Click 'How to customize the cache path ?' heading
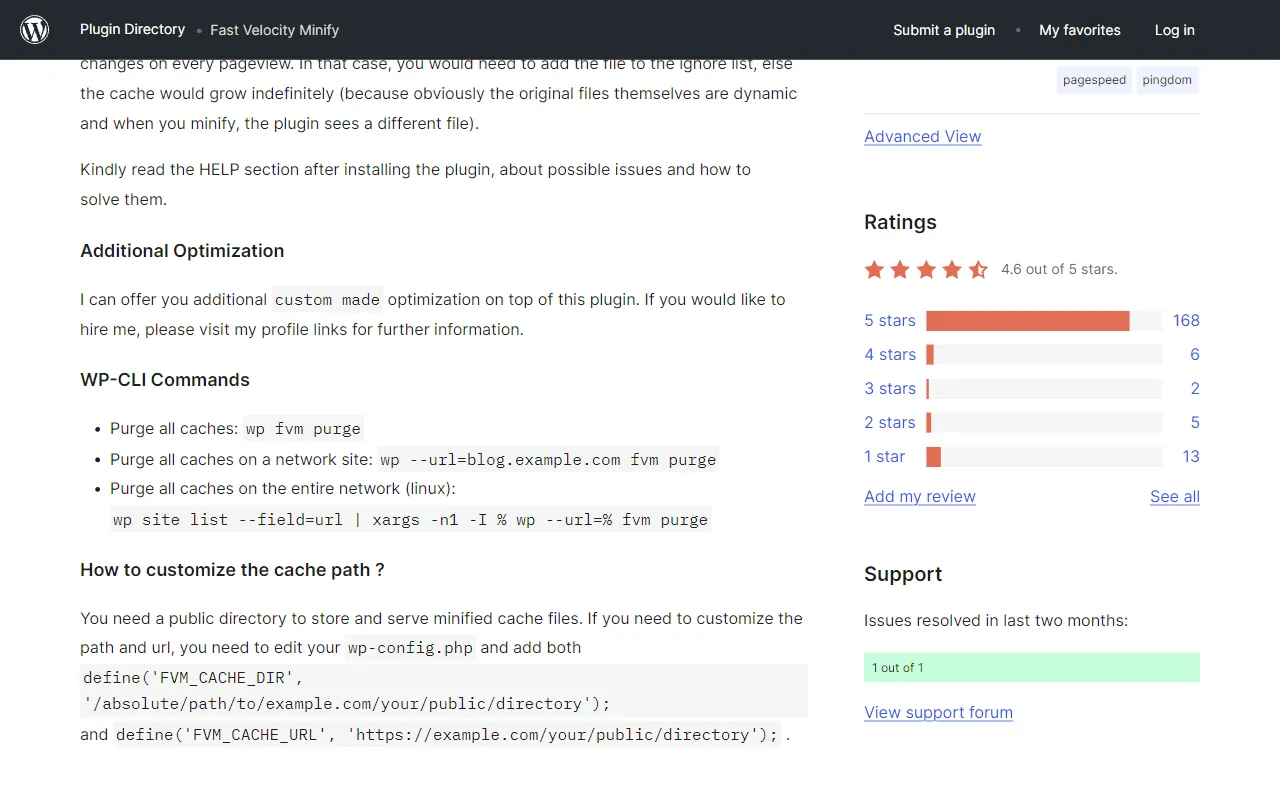The height and width of the screenshot is (800, 1280). (x=232, y=570)
